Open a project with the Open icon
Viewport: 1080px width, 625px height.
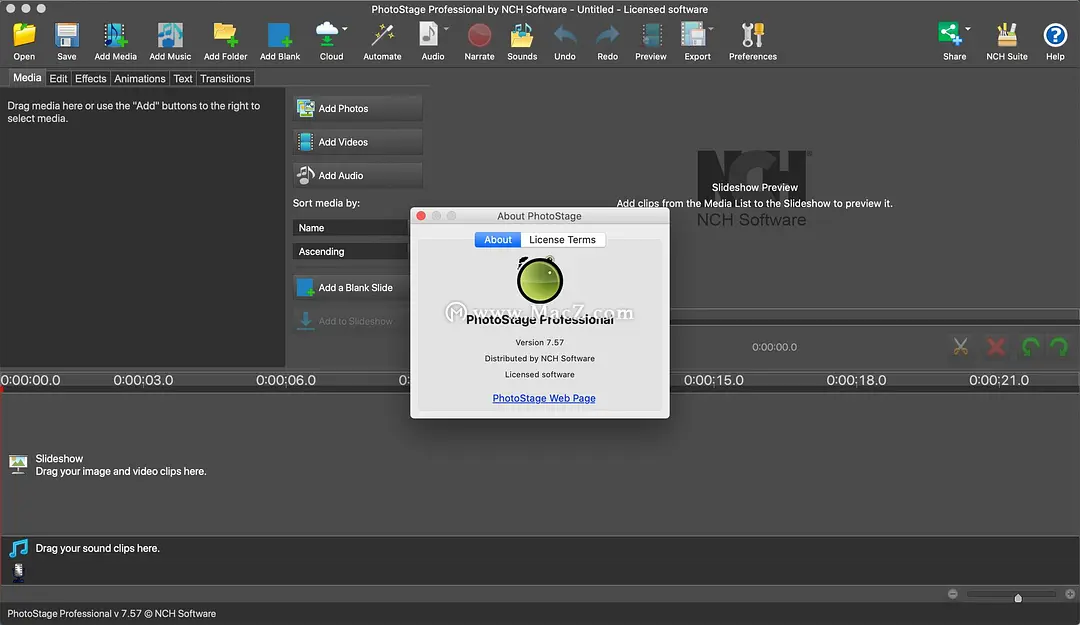tap(24, 35)
